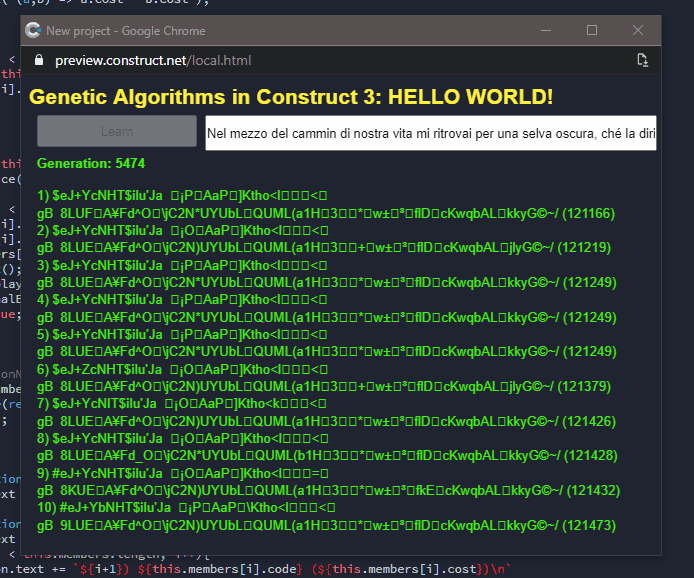Image resolution: width=694 pixels, height=578 pixels.
Task: Click the lock icon in address bar
Action: click(39, 60)
